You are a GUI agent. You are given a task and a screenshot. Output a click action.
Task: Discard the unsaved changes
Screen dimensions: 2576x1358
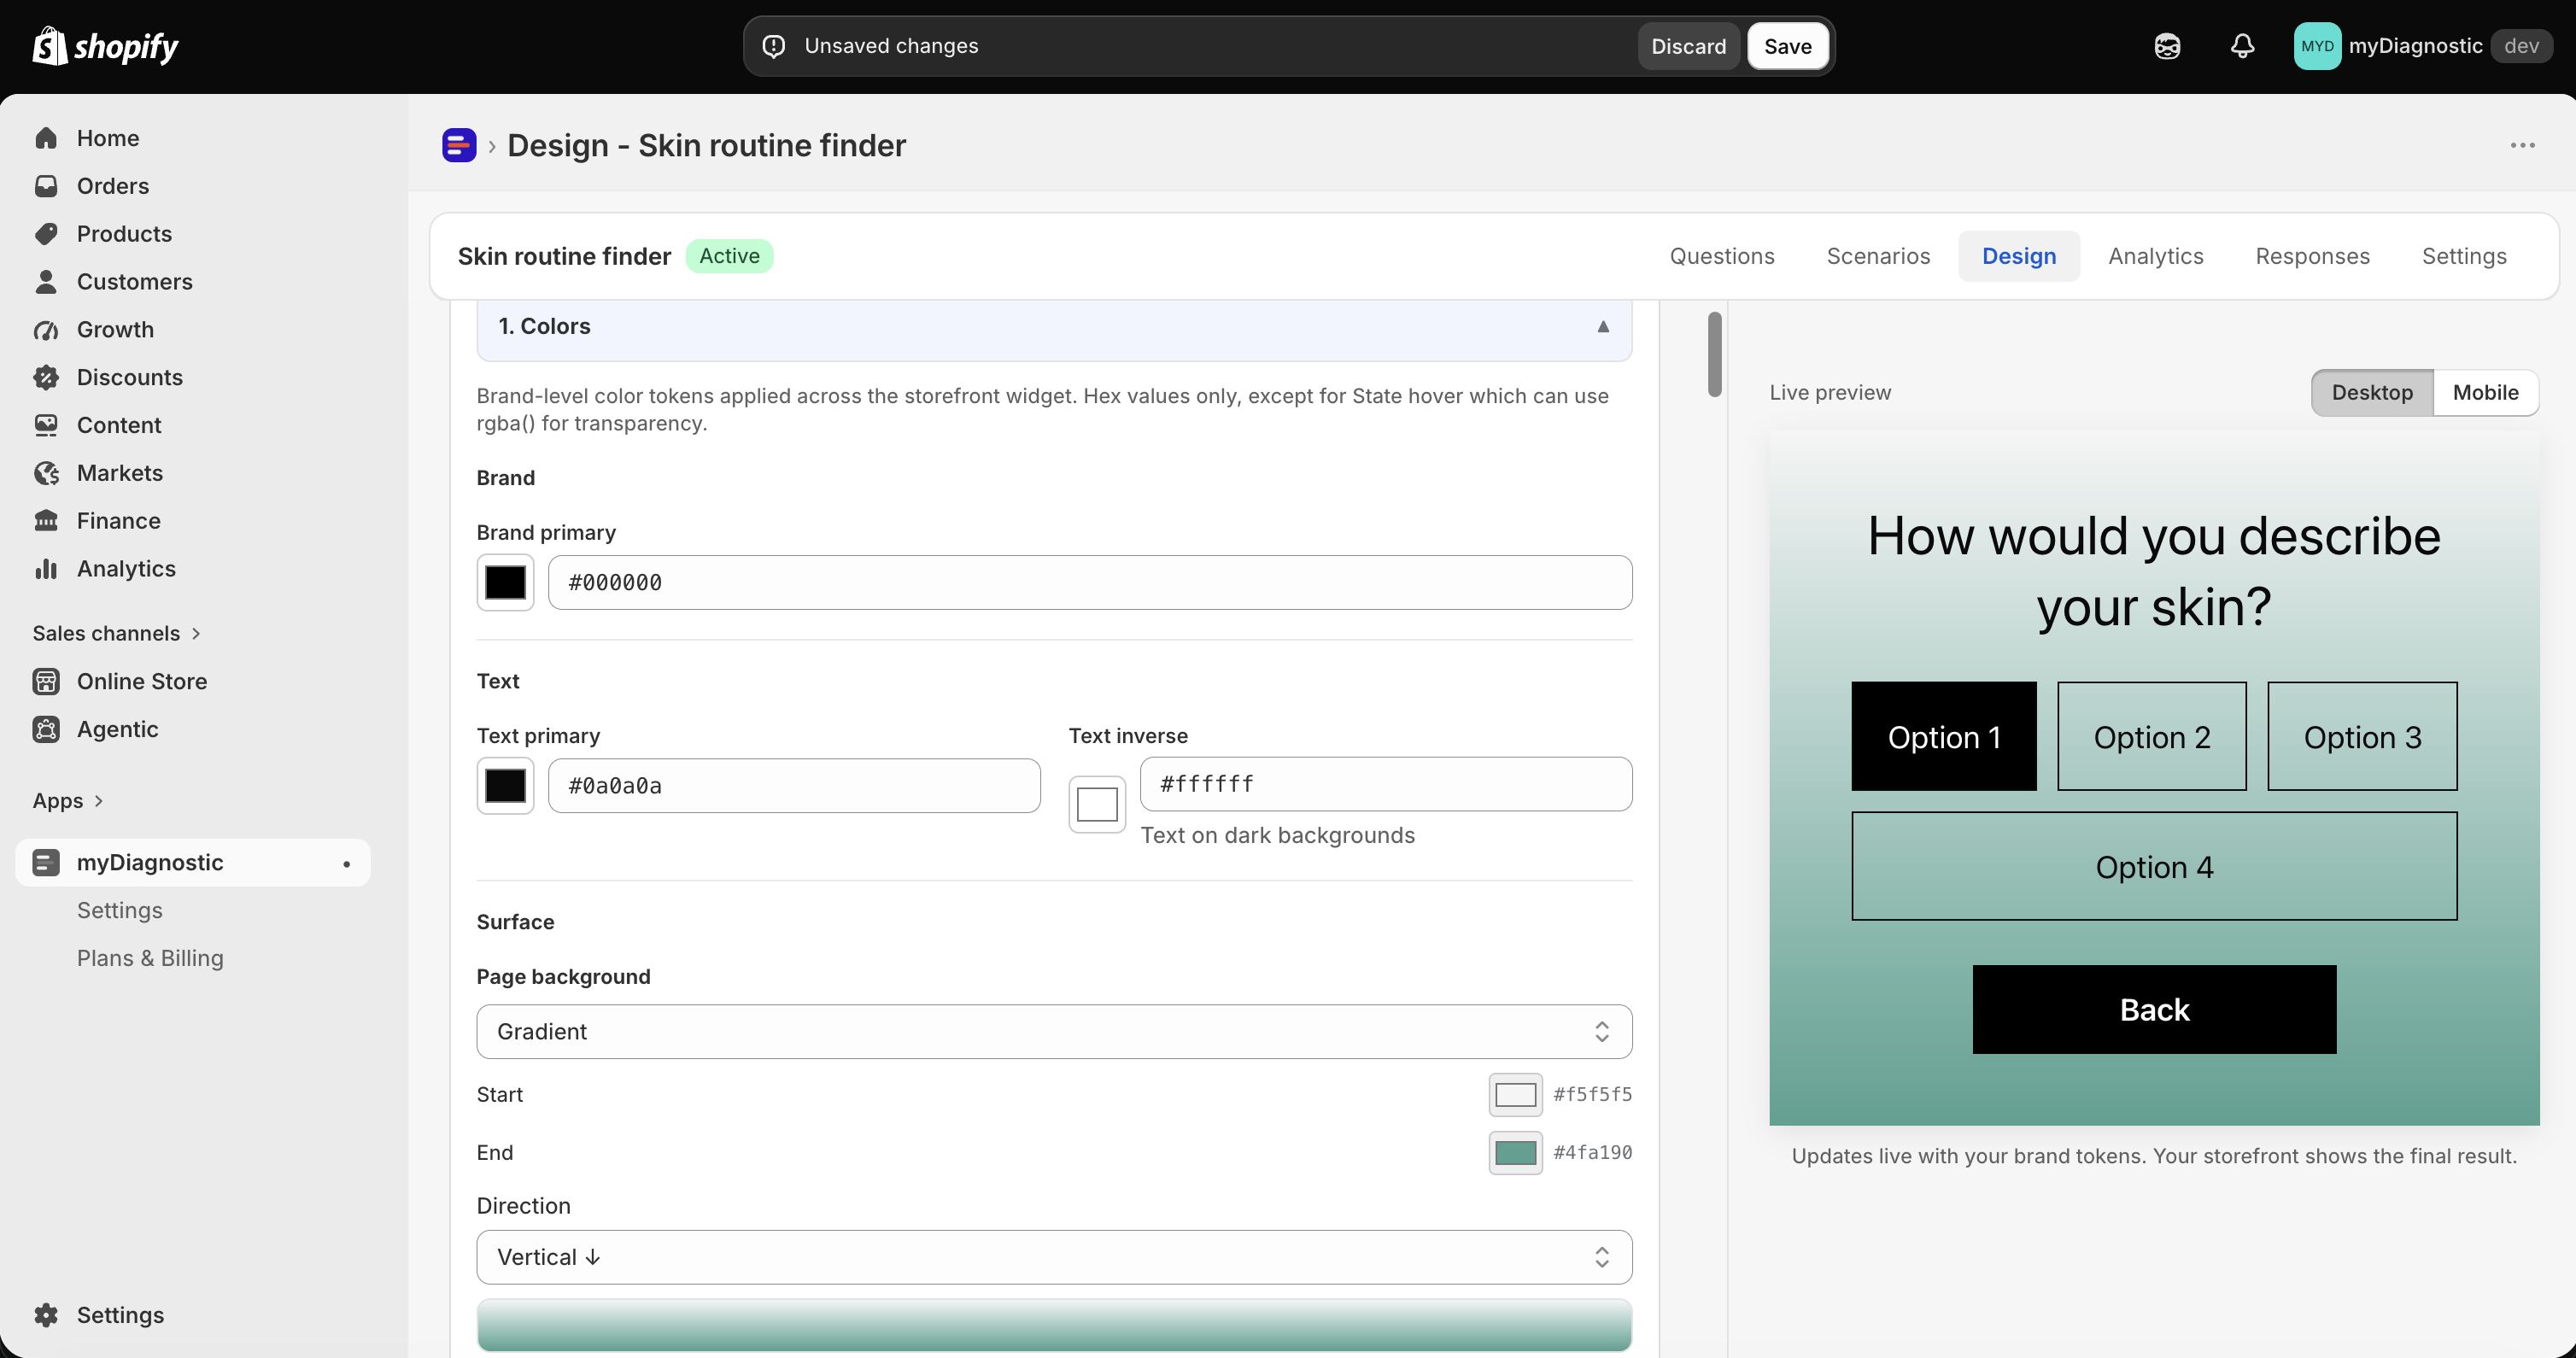pyautogui.click(x=1688, y=46)
